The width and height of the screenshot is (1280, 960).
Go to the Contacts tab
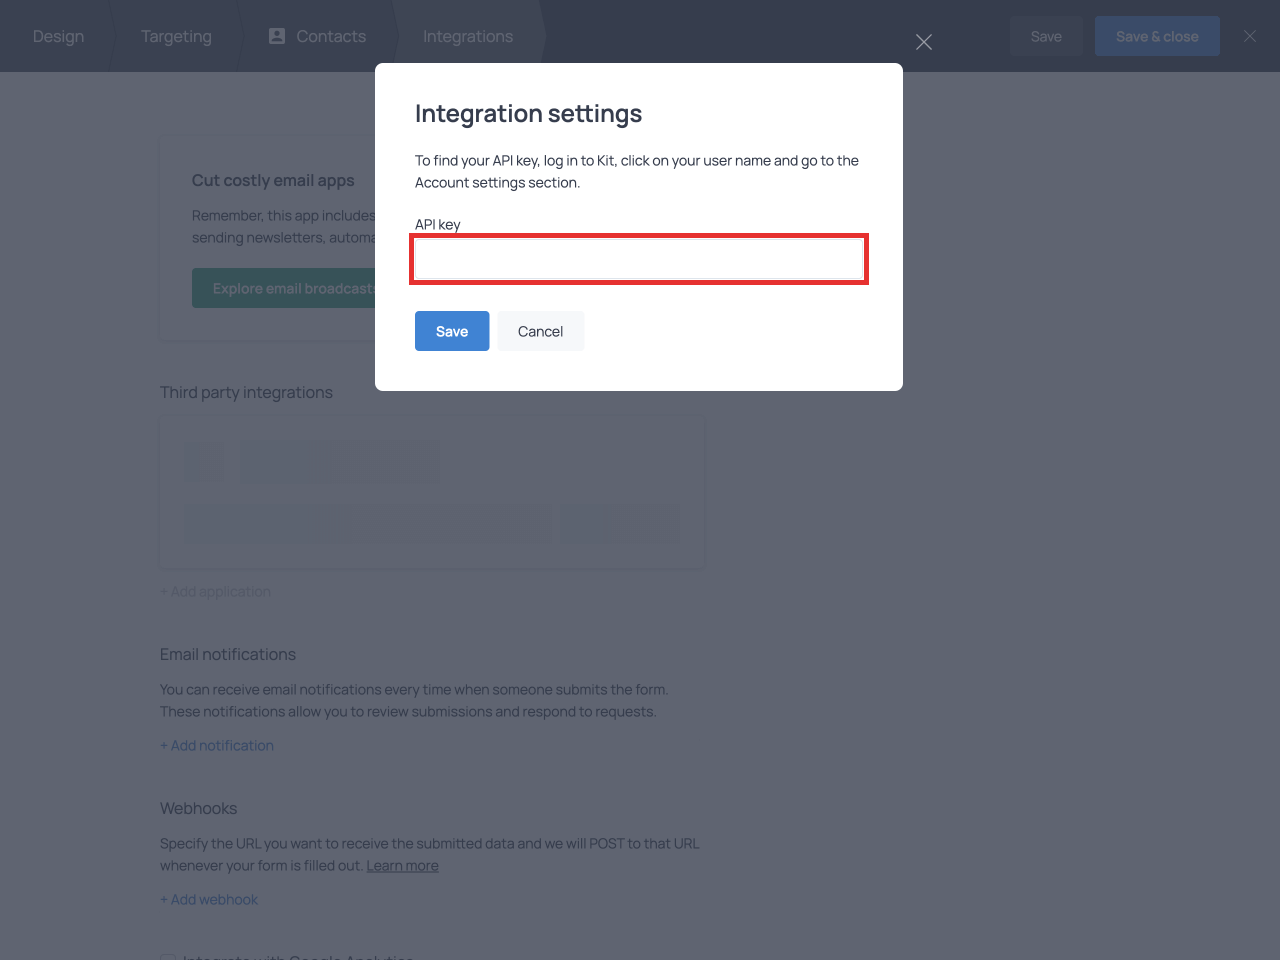330,36
